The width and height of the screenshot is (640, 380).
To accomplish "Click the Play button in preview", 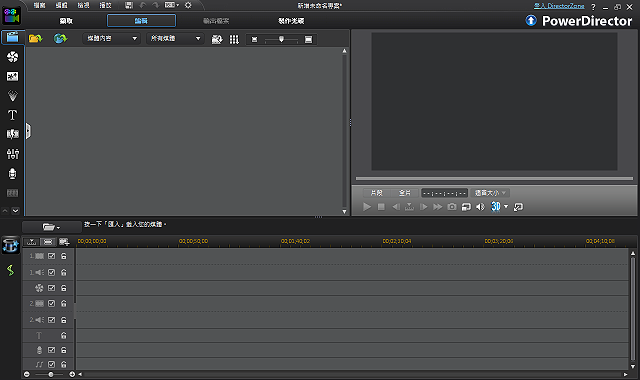I will [367, 207].
